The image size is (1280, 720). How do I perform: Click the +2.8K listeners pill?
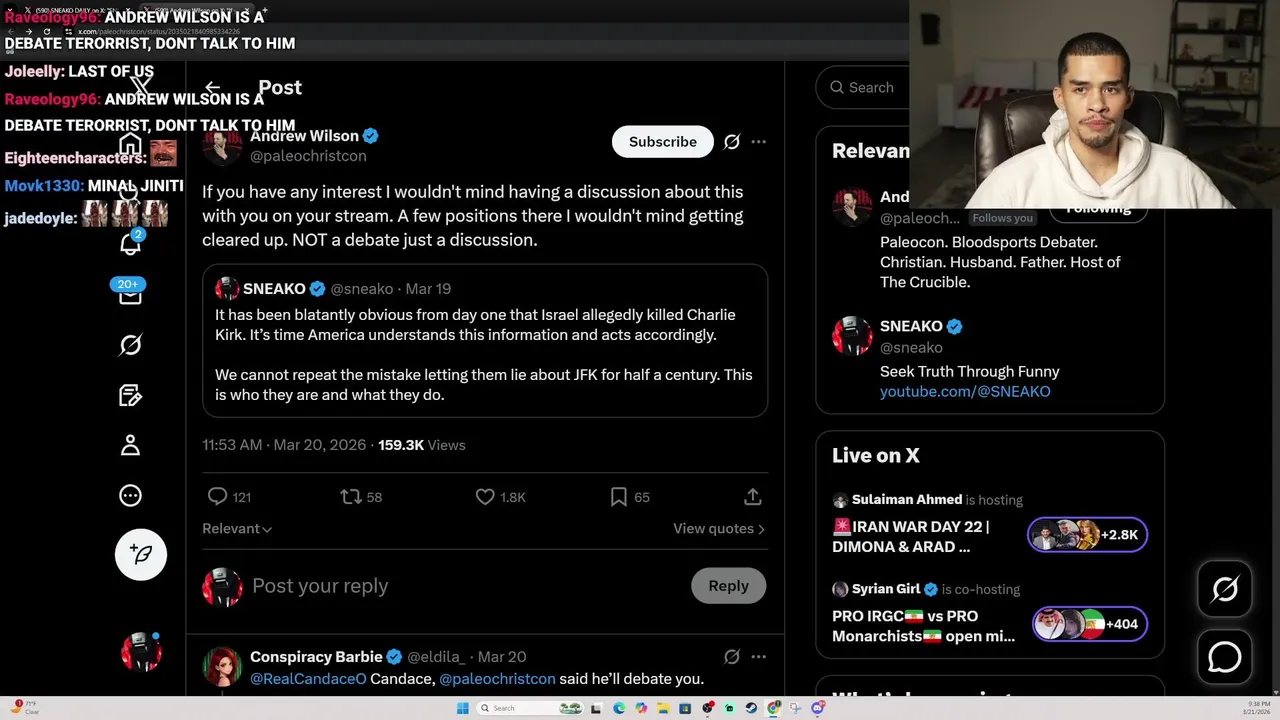[x=1087, y=535]
